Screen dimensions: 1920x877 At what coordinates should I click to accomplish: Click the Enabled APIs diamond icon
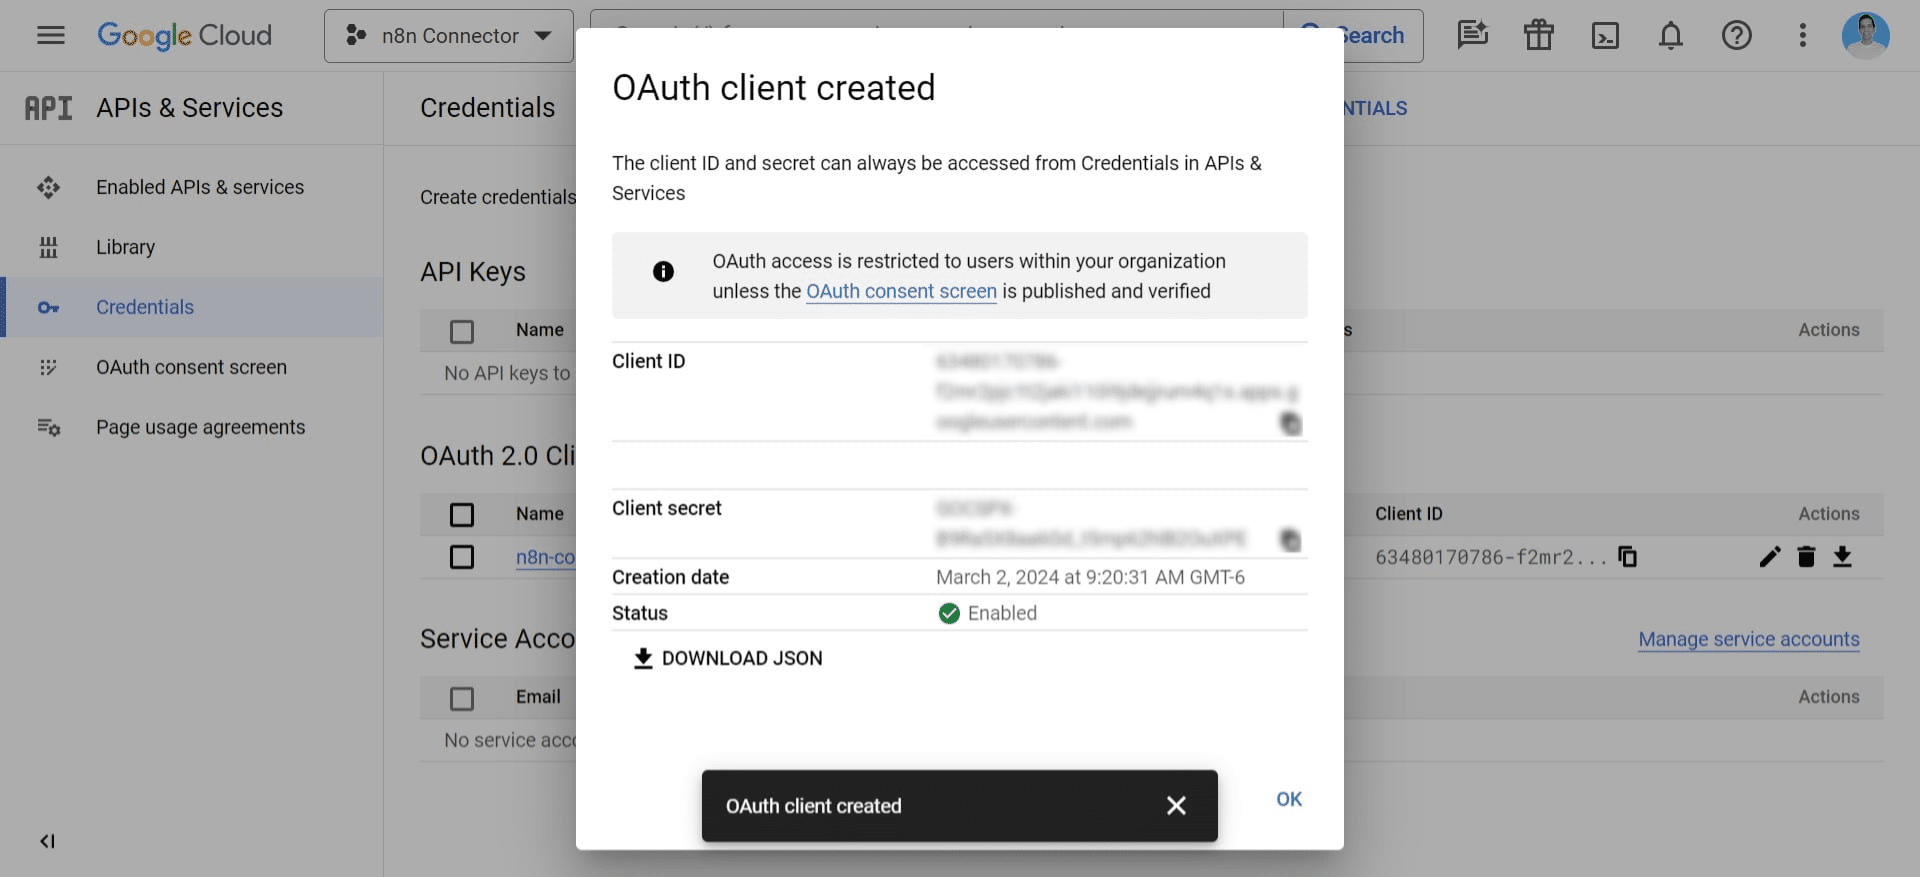[x=48, y=187]
